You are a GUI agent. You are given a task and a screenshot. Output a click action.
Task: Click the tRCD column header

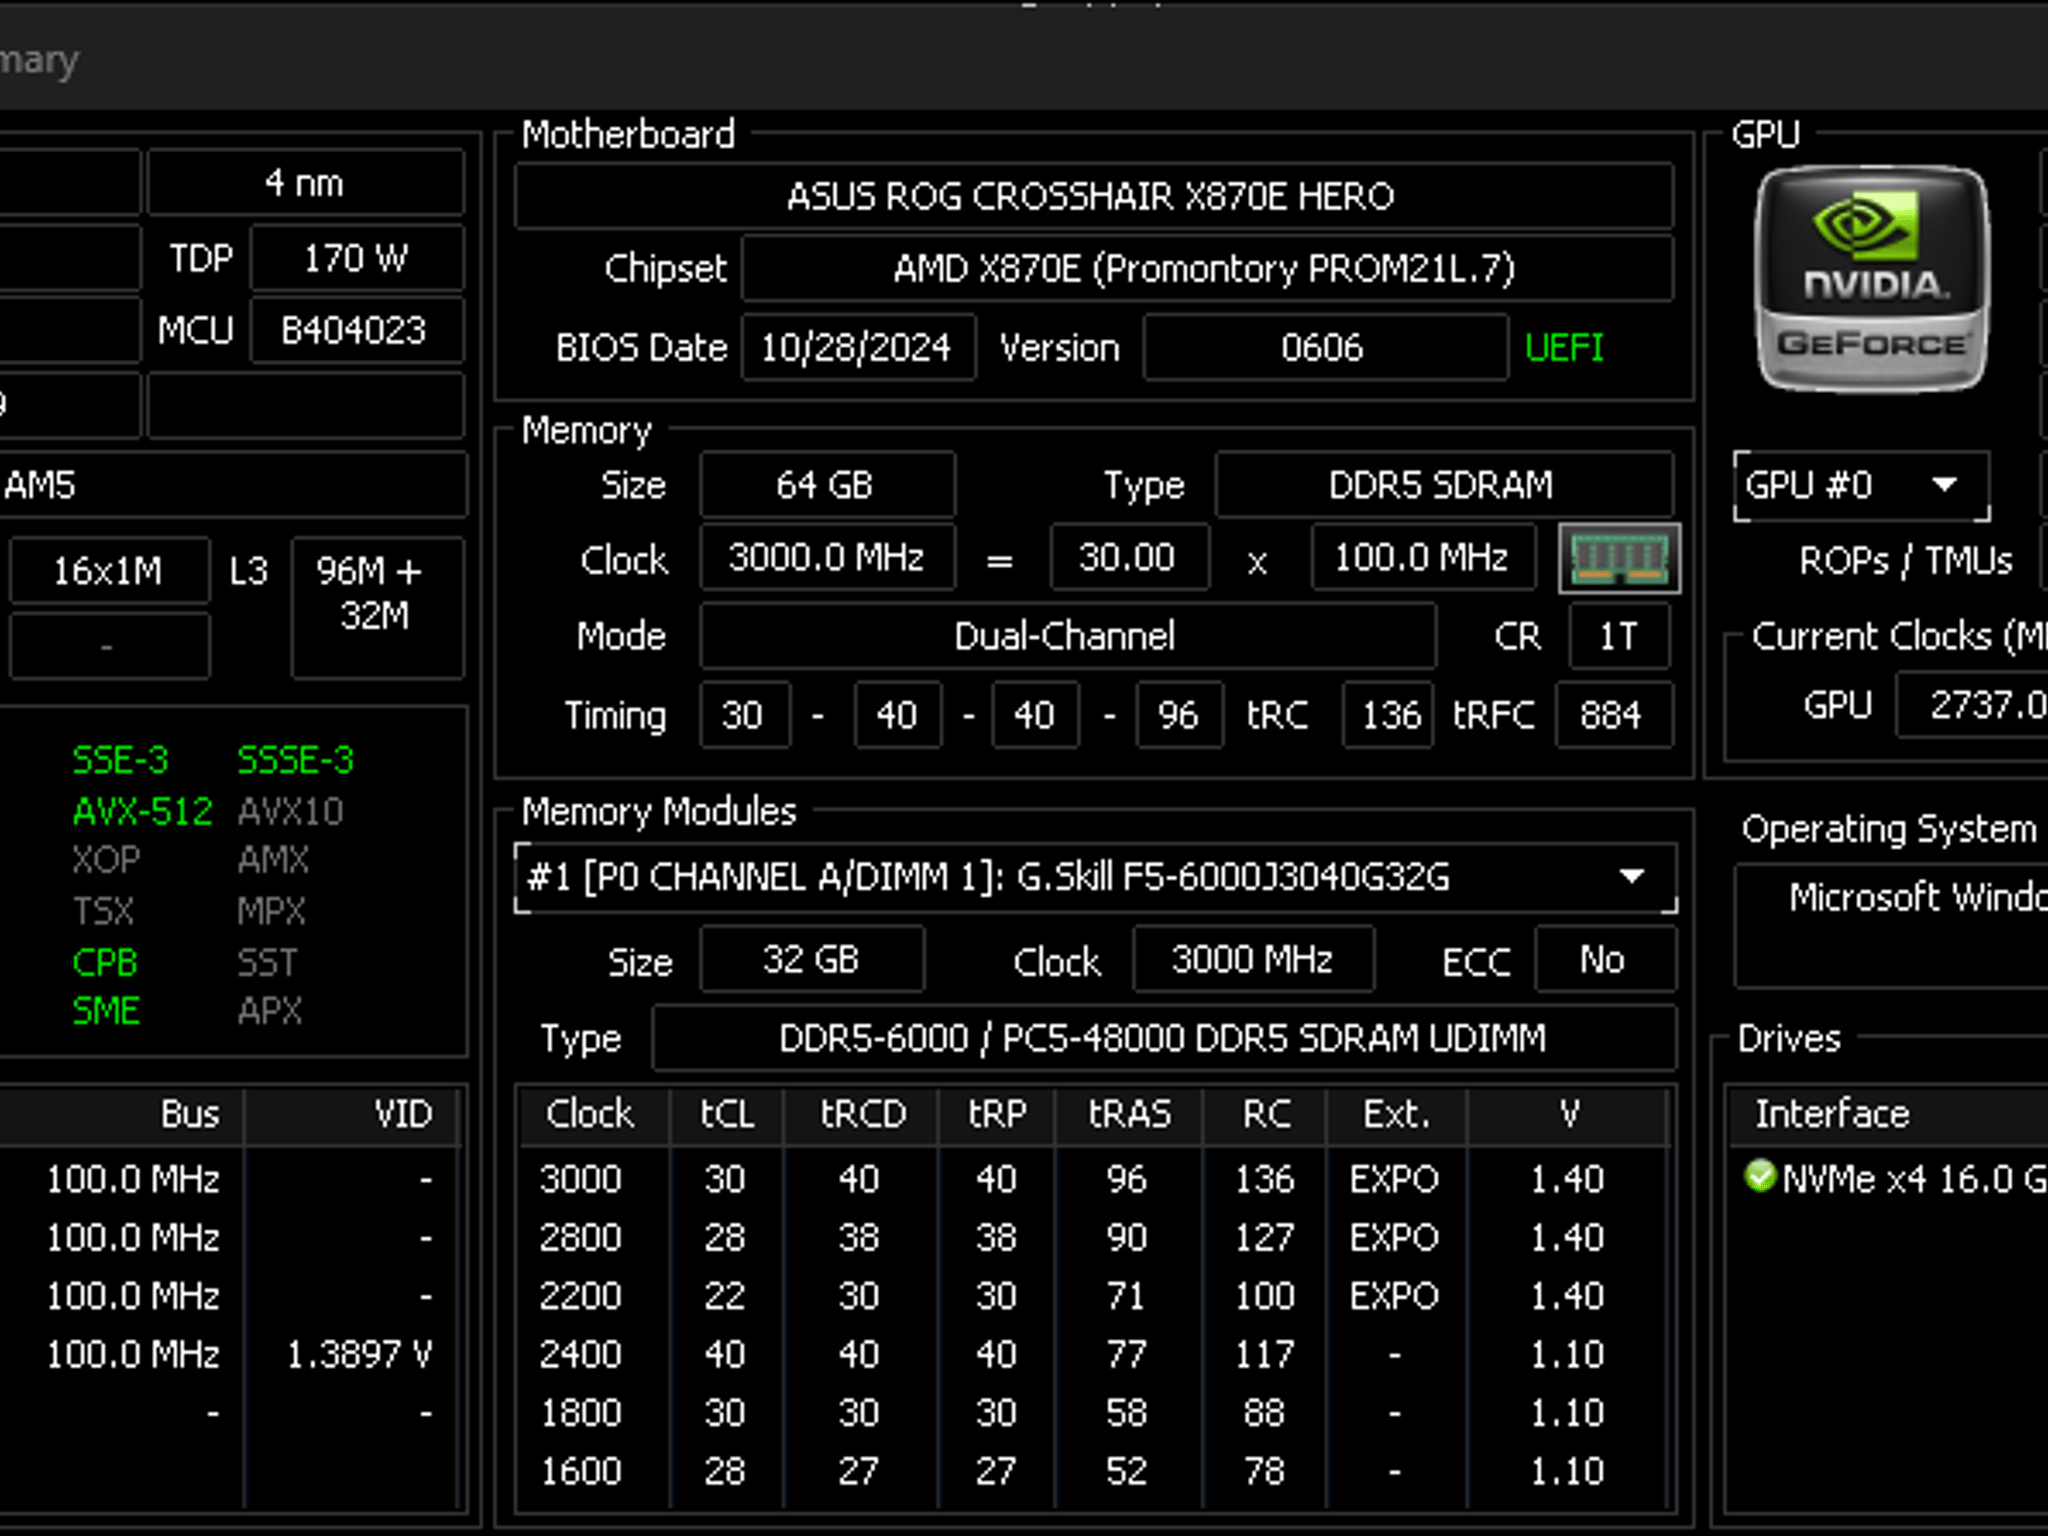click(863, 1114)
